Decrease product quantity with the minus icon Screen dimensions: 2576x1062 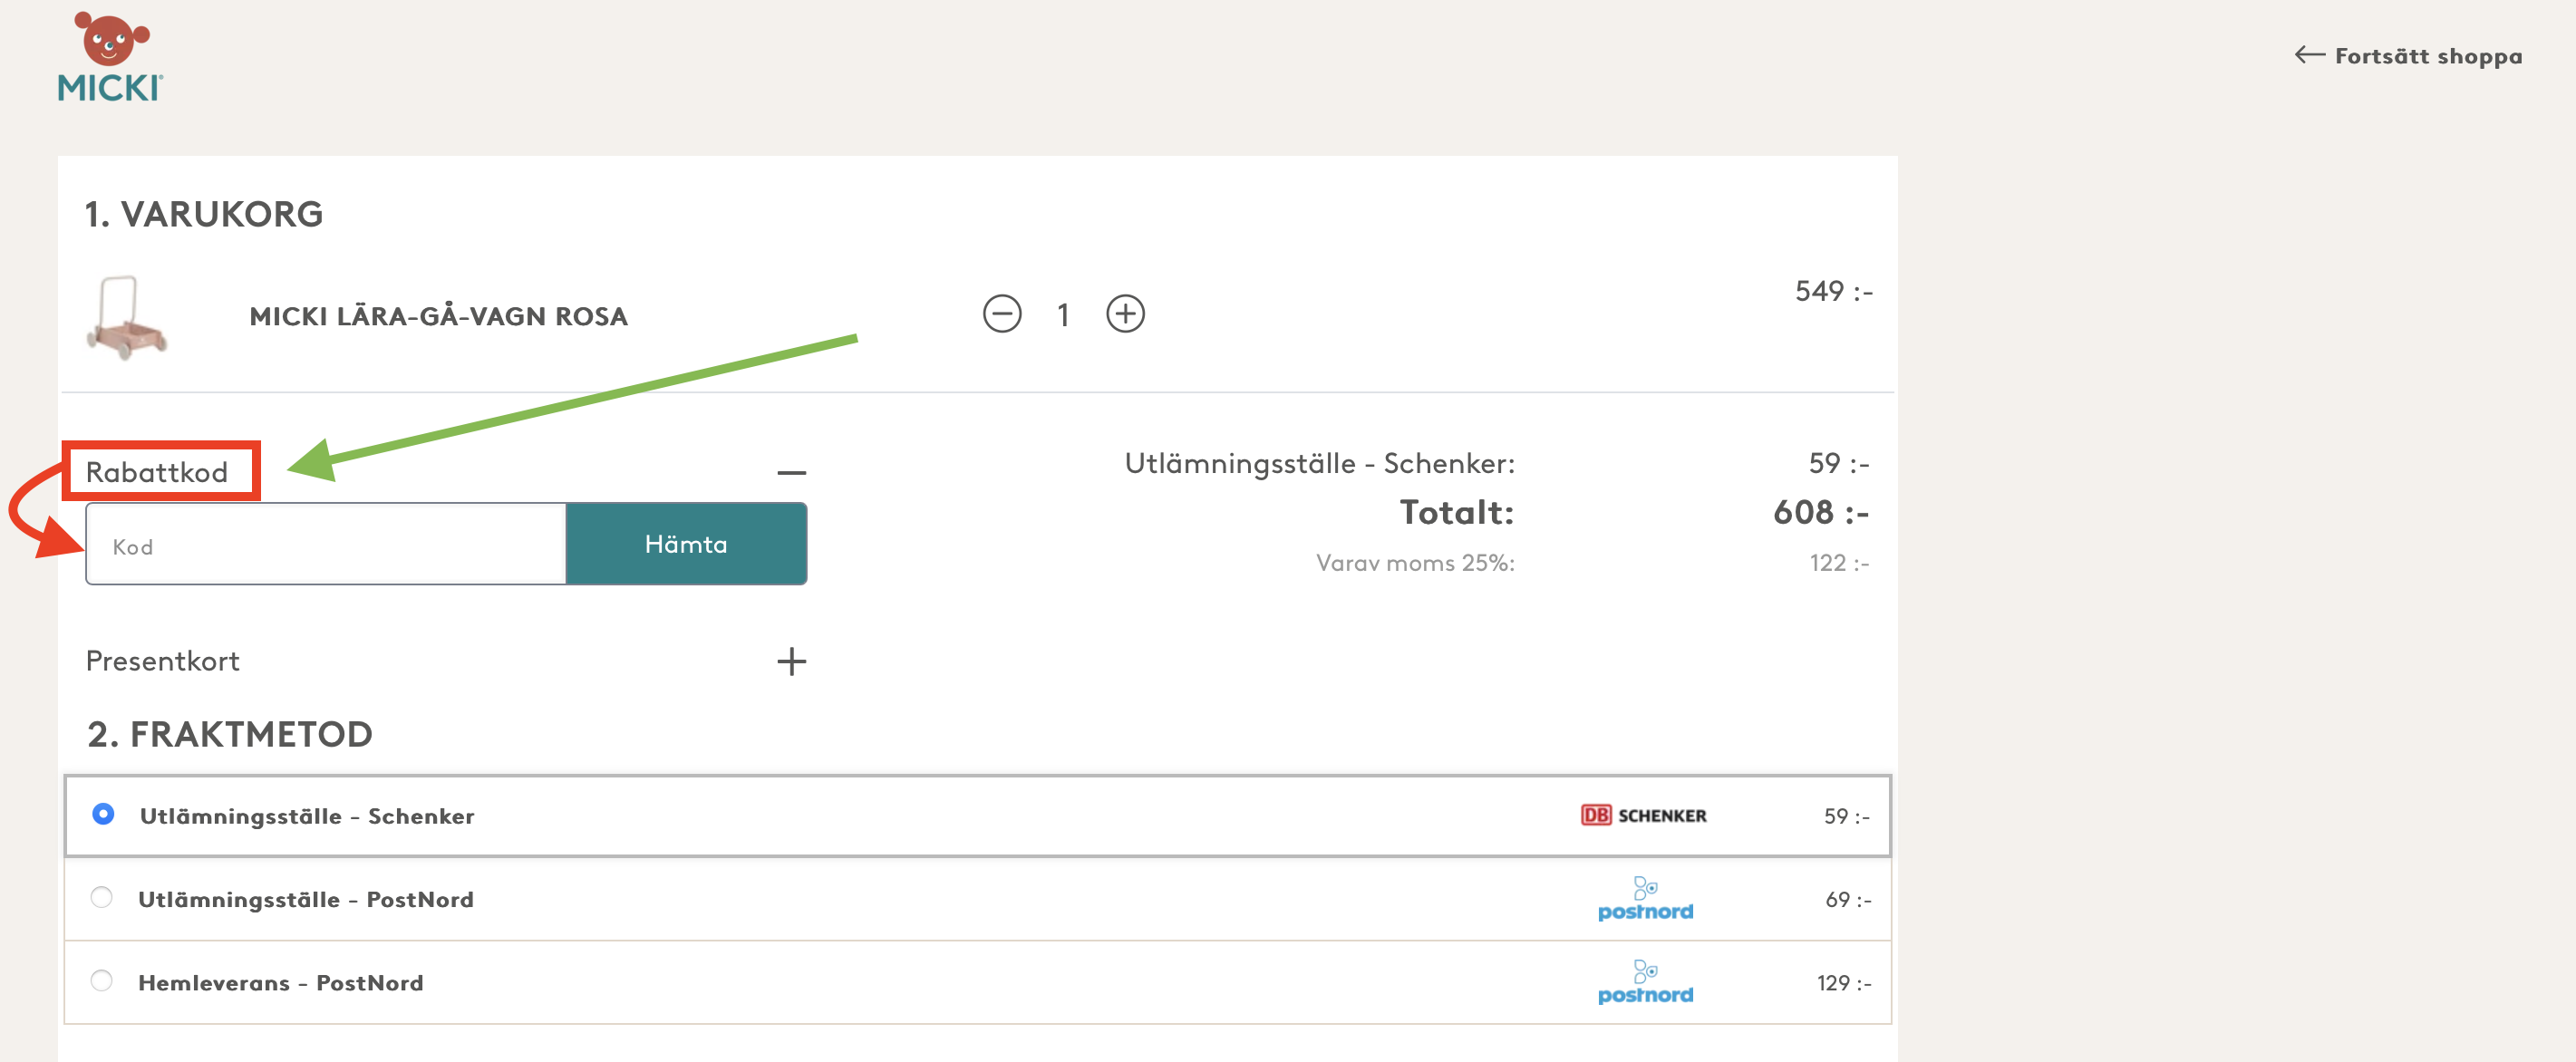(1001, 314)
